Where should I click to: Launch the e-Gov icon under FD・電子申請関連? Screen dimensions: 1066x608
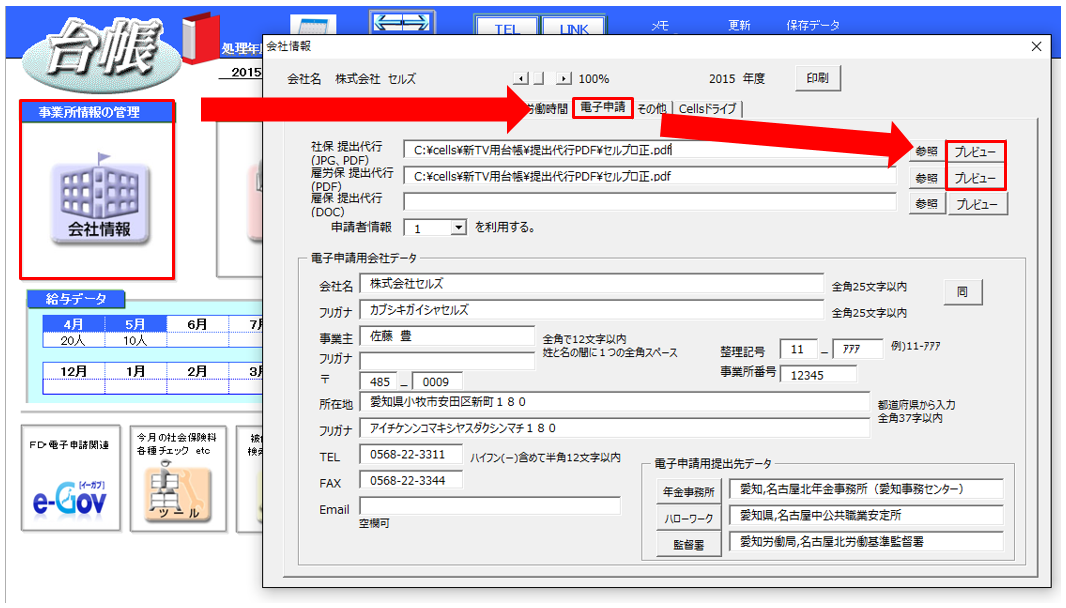click(70, 502)
